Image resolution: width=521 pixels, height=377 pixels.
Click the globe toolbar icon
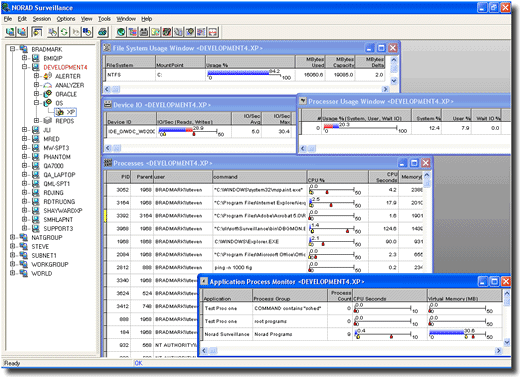(x=121, y=32)
